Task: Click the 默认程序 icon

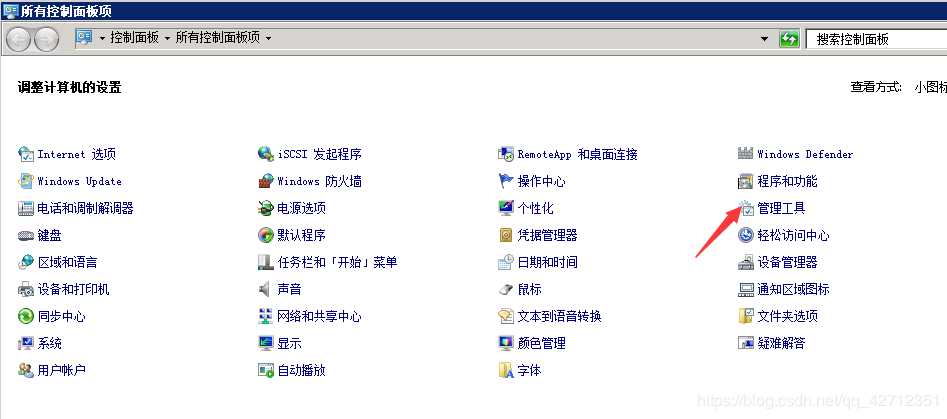Action: coord(266,235)
